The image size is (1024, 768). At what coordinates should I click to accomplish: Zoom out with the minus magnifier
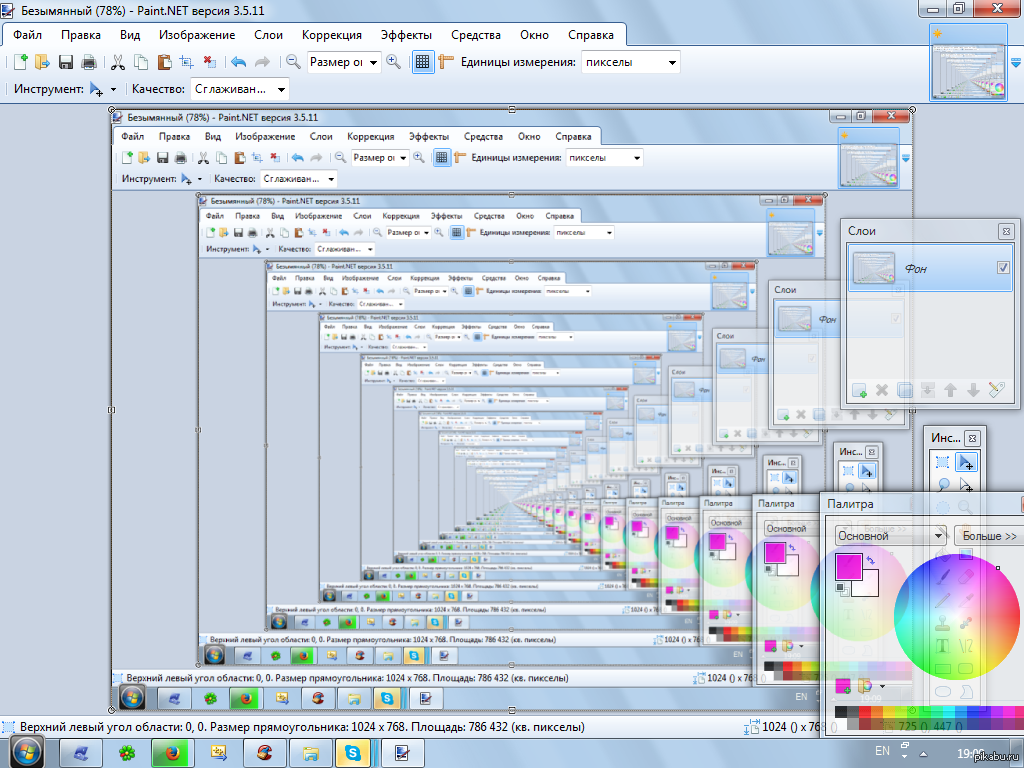click(293, 62)
